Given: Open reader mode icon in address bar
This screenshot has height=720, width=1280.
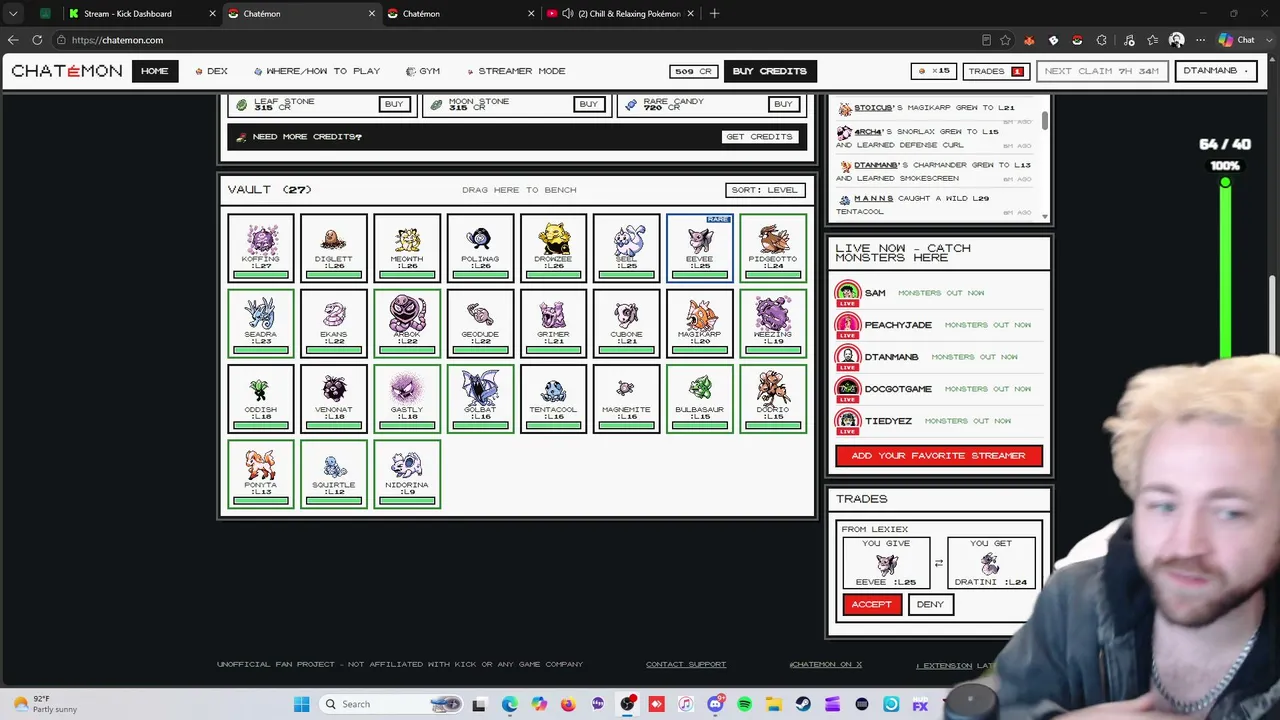Looking at the screenshot, I should tap(986, 40).
